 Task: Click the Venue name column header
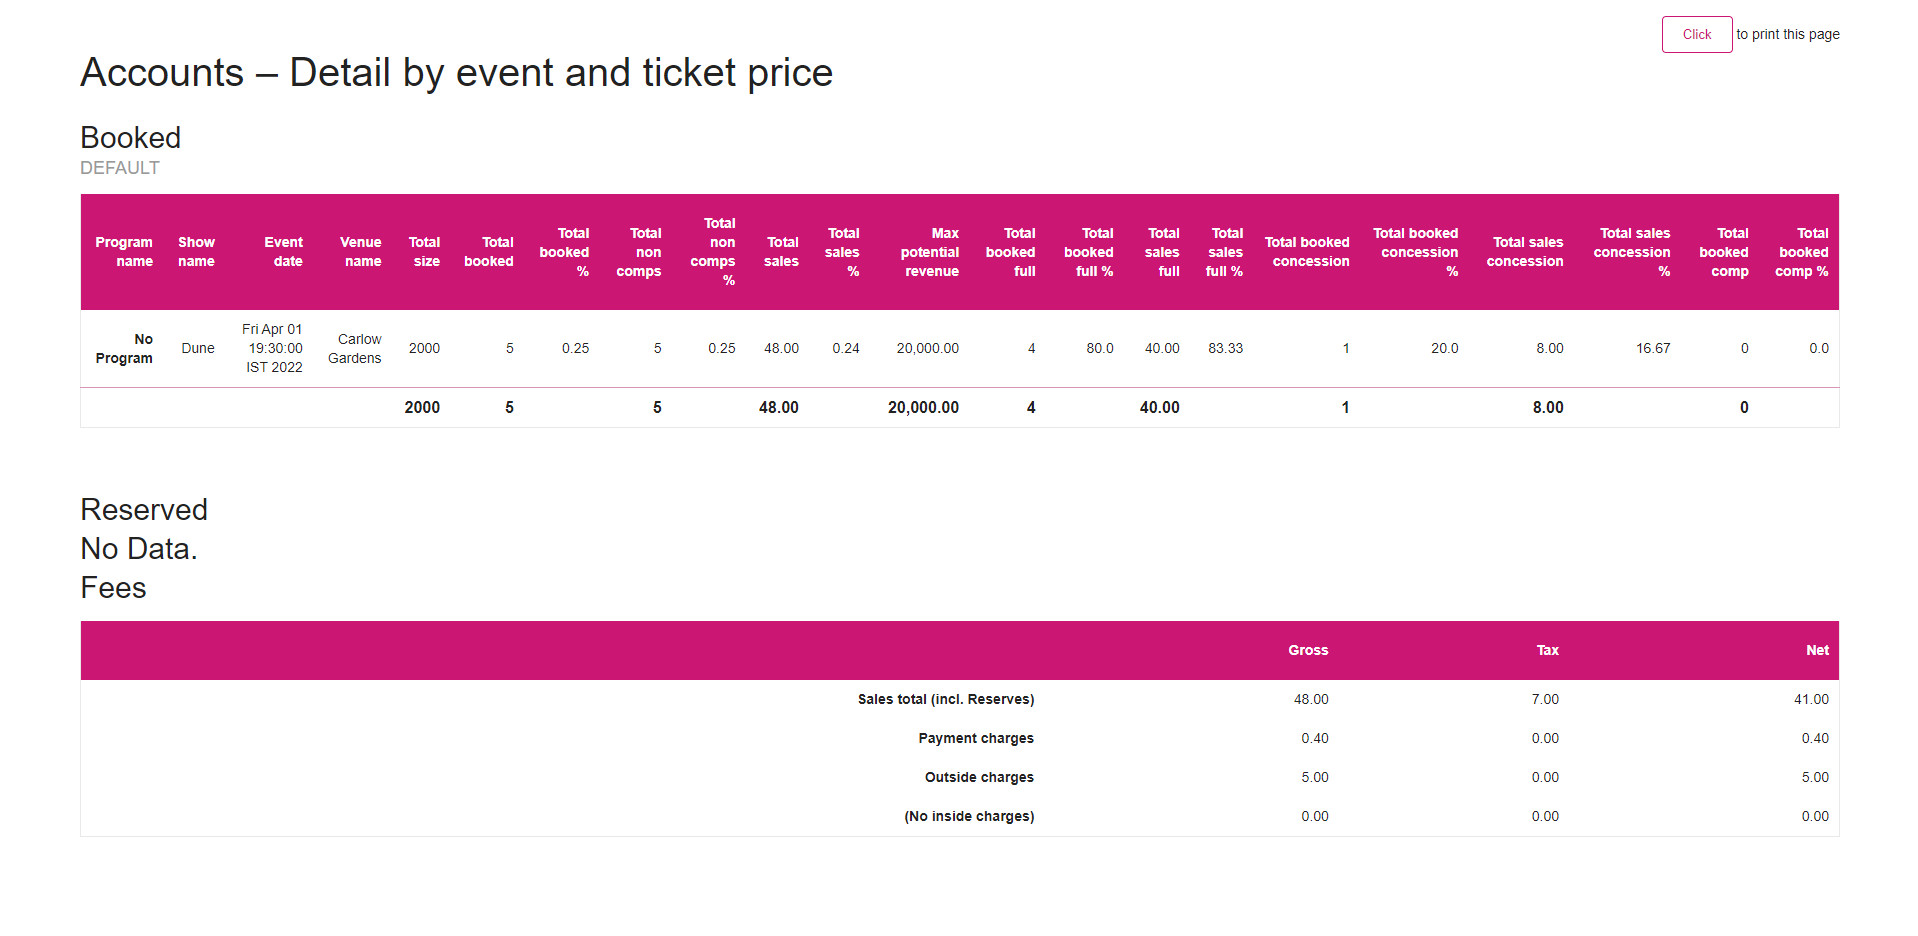(360, 251)
